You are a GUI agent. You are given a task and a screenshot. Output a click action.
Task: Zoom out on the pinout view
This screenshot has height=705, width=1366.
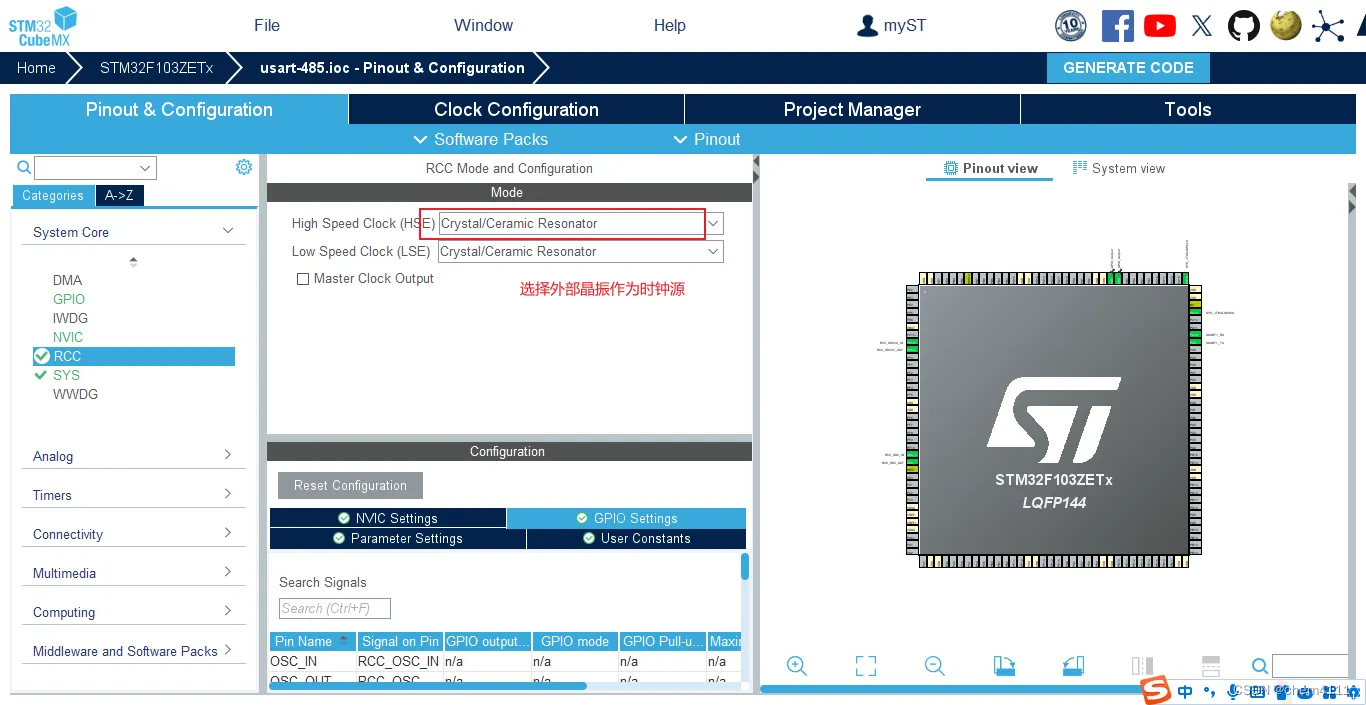point(935,666)
